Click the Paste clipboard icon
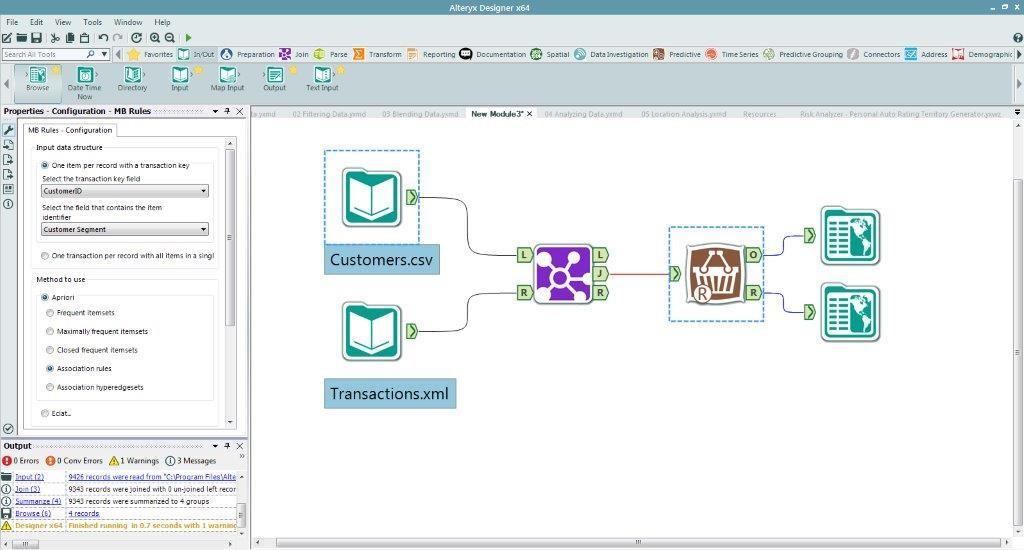Screen dimensions: 1024x550 pyautogui.click(x=84, y=38)
